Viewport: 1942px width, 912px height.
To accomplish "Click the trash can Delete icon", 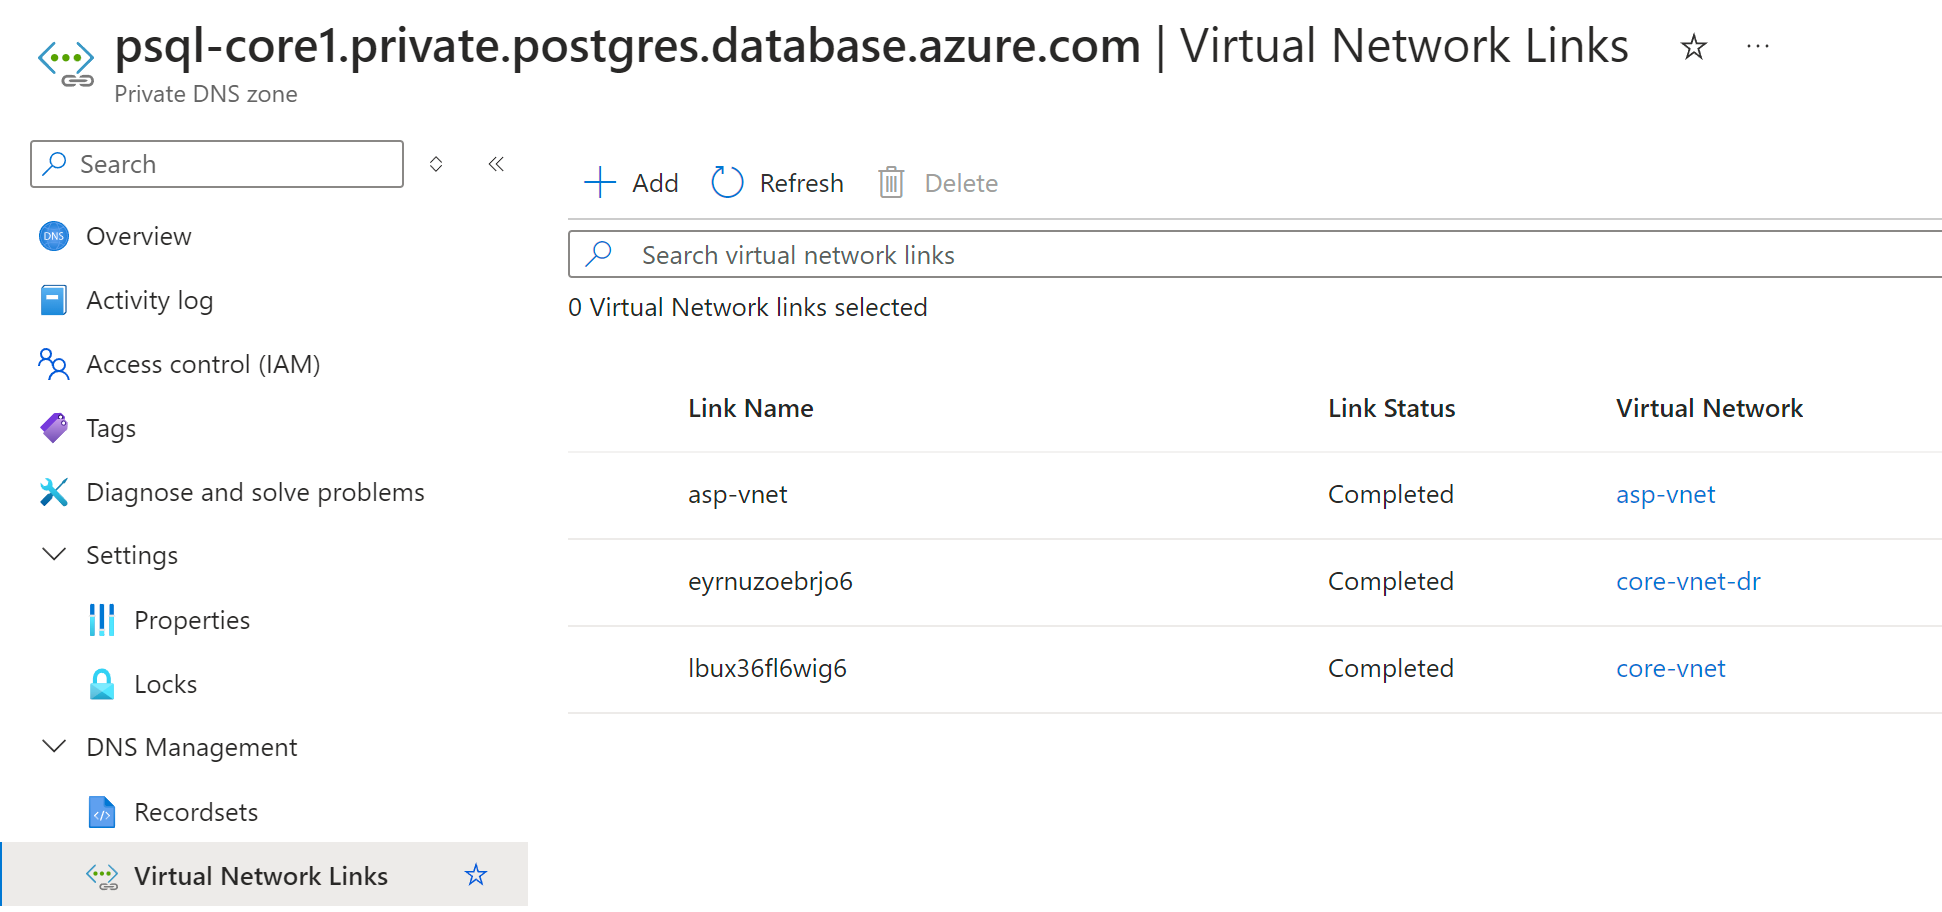I will [x=891, y=182].
